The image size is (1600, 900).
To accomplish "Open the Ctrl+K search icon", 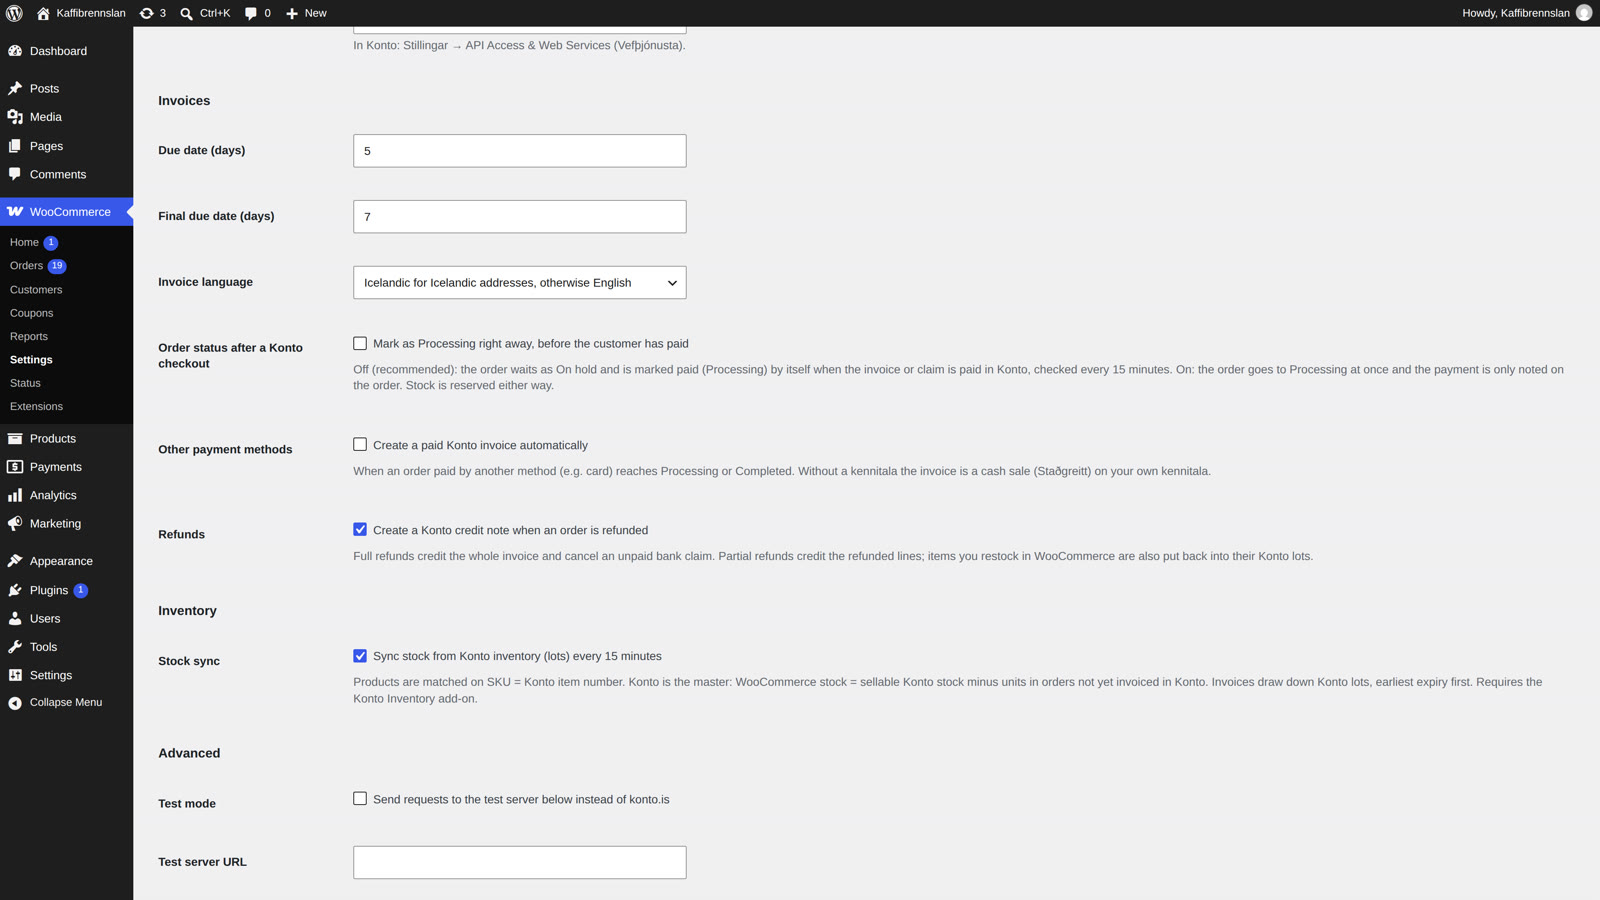I will click(x=186, y=13).
